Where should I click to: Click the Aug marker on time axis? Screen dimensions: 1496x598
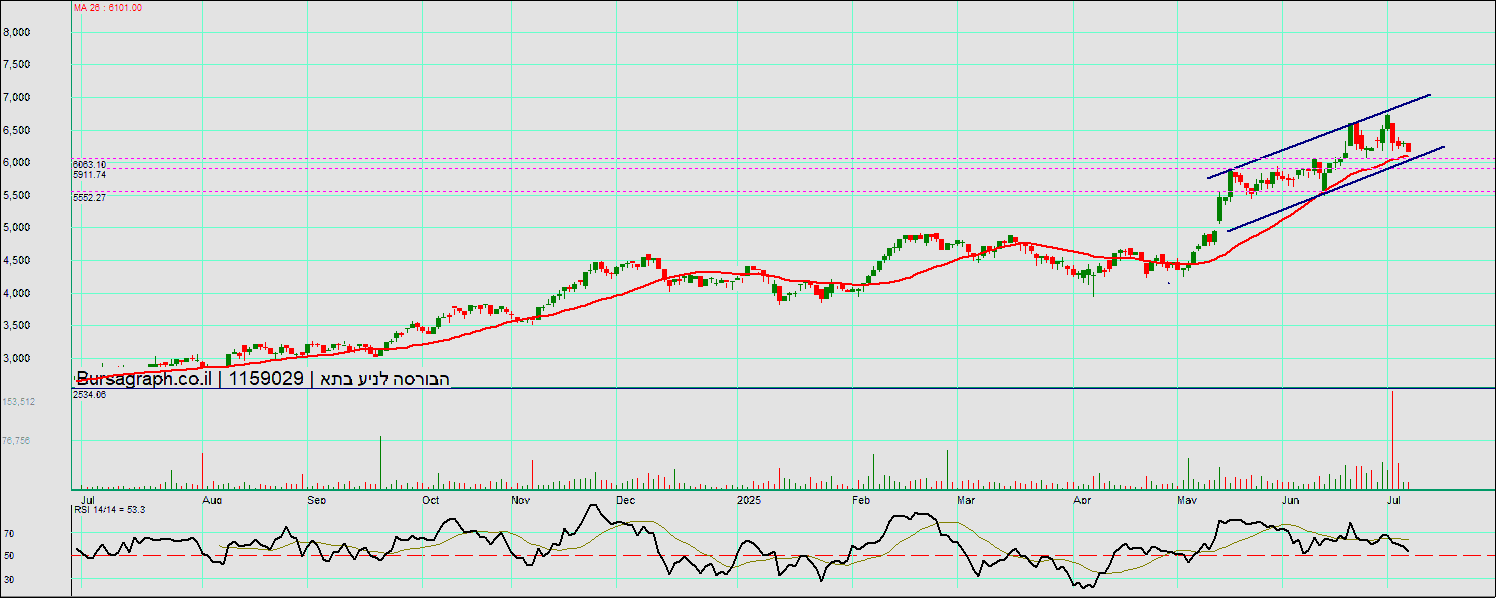[x=211, y=498]
